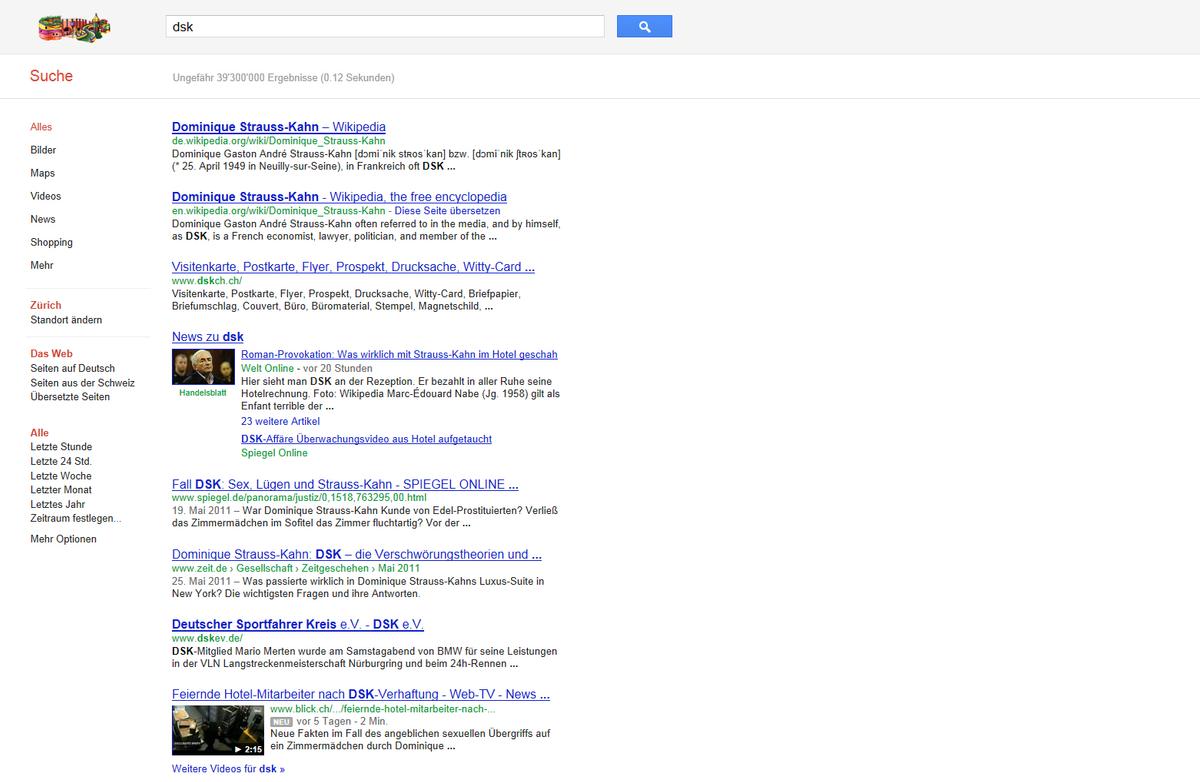Play the 2:15 video thumbnail
1200x782 pixels.
[x=218, y=730]
